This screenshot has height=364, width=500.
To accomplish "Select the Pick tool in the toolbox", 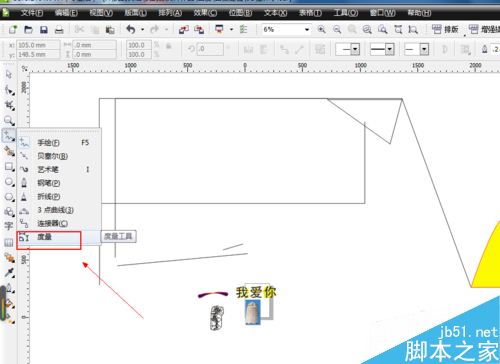I will (9, 74).
